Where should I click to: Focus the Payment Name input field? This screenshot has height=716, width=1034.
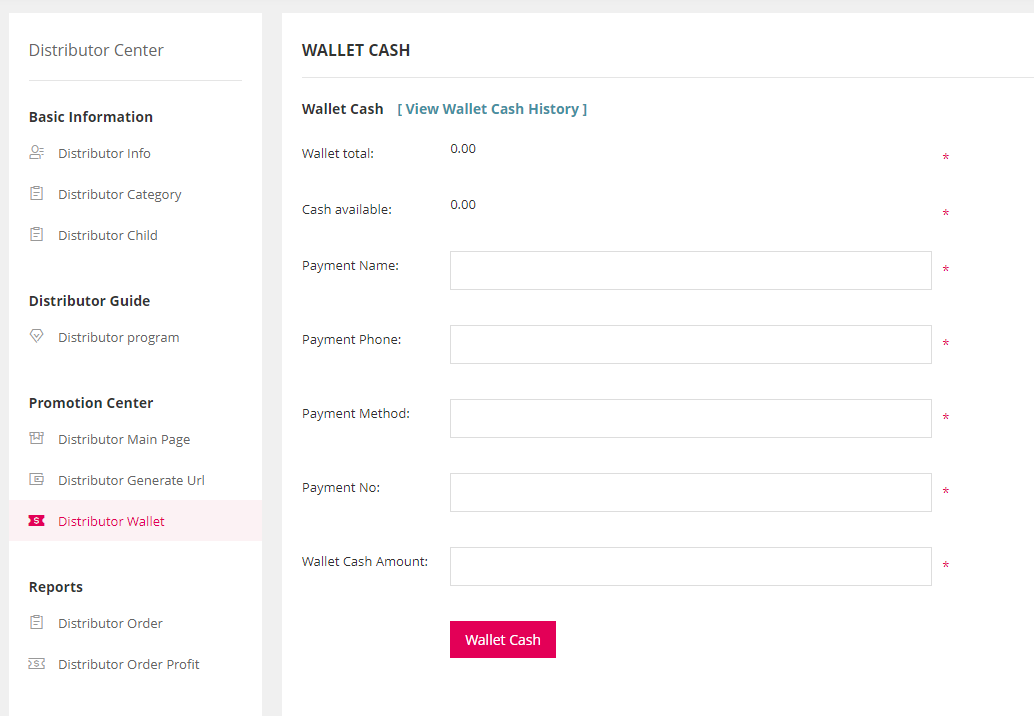(690, 270)
